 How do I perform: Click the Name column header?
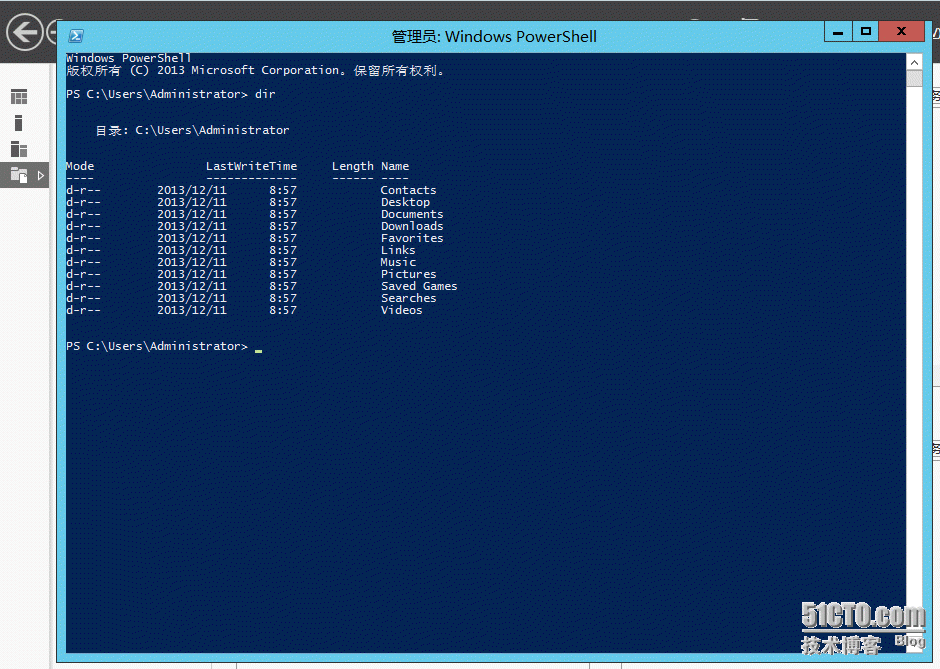pos(395,166)
